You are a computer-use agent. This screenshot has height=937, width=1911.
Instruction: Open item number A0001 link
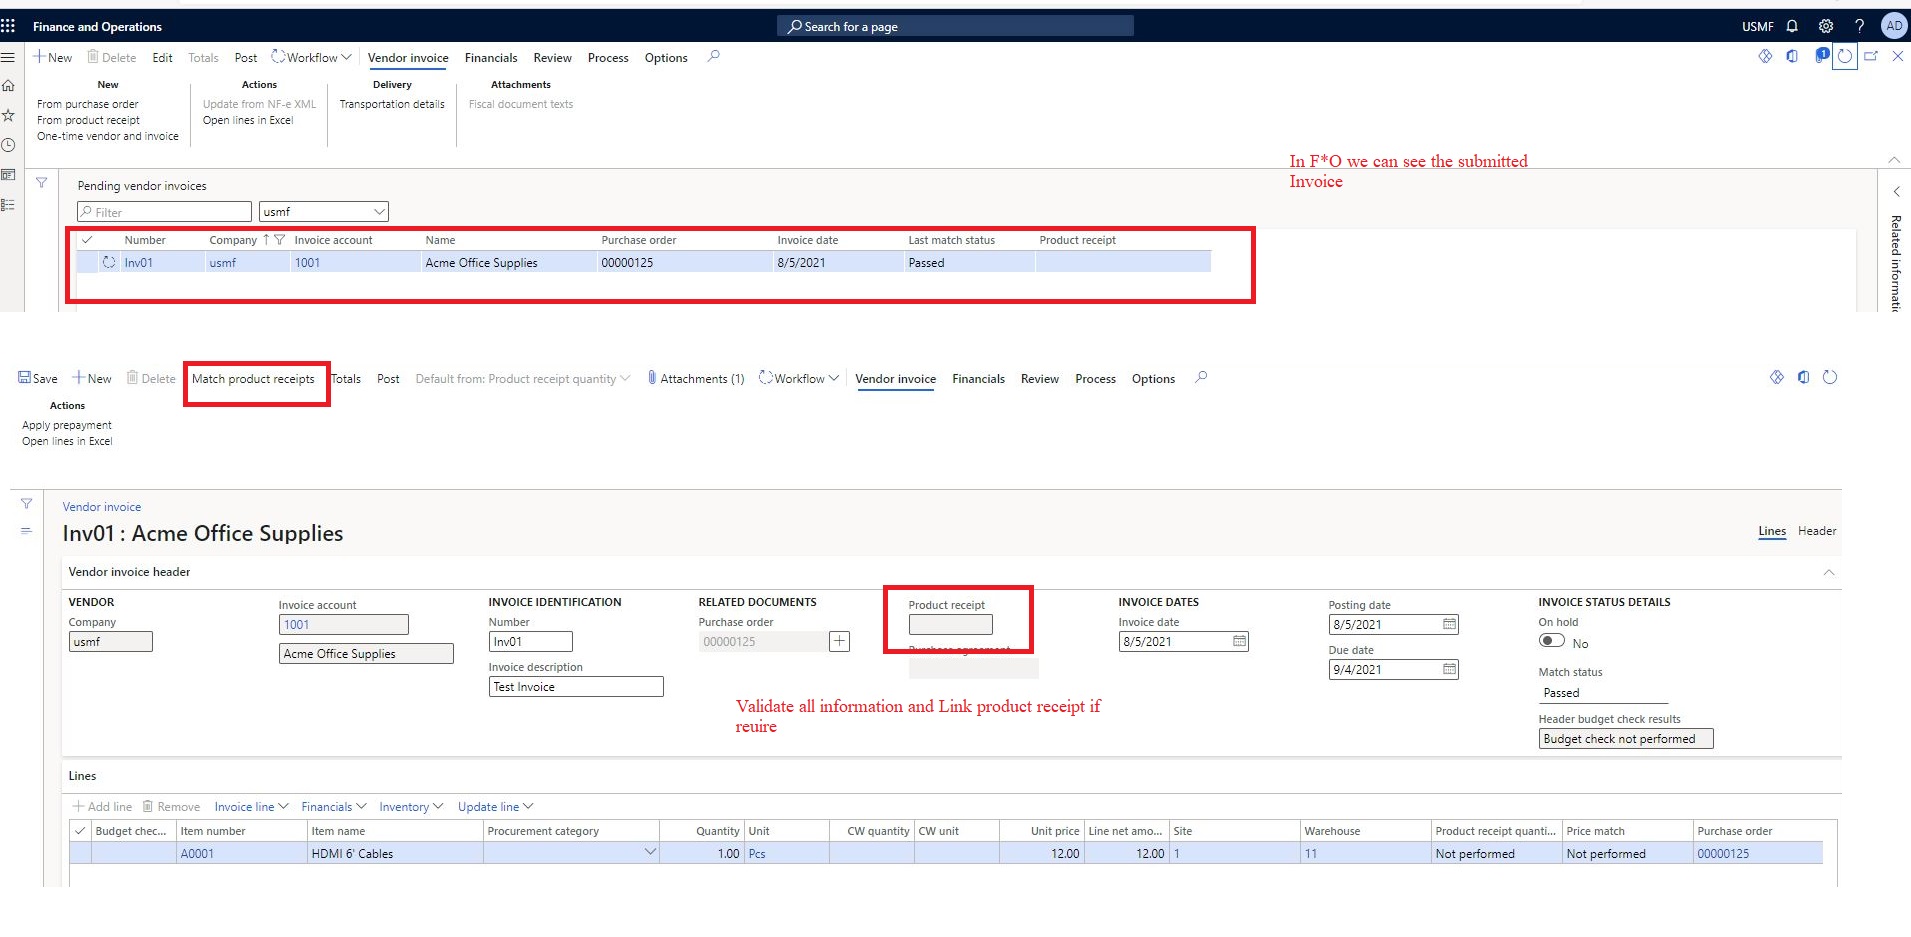[x=197, y=853]
